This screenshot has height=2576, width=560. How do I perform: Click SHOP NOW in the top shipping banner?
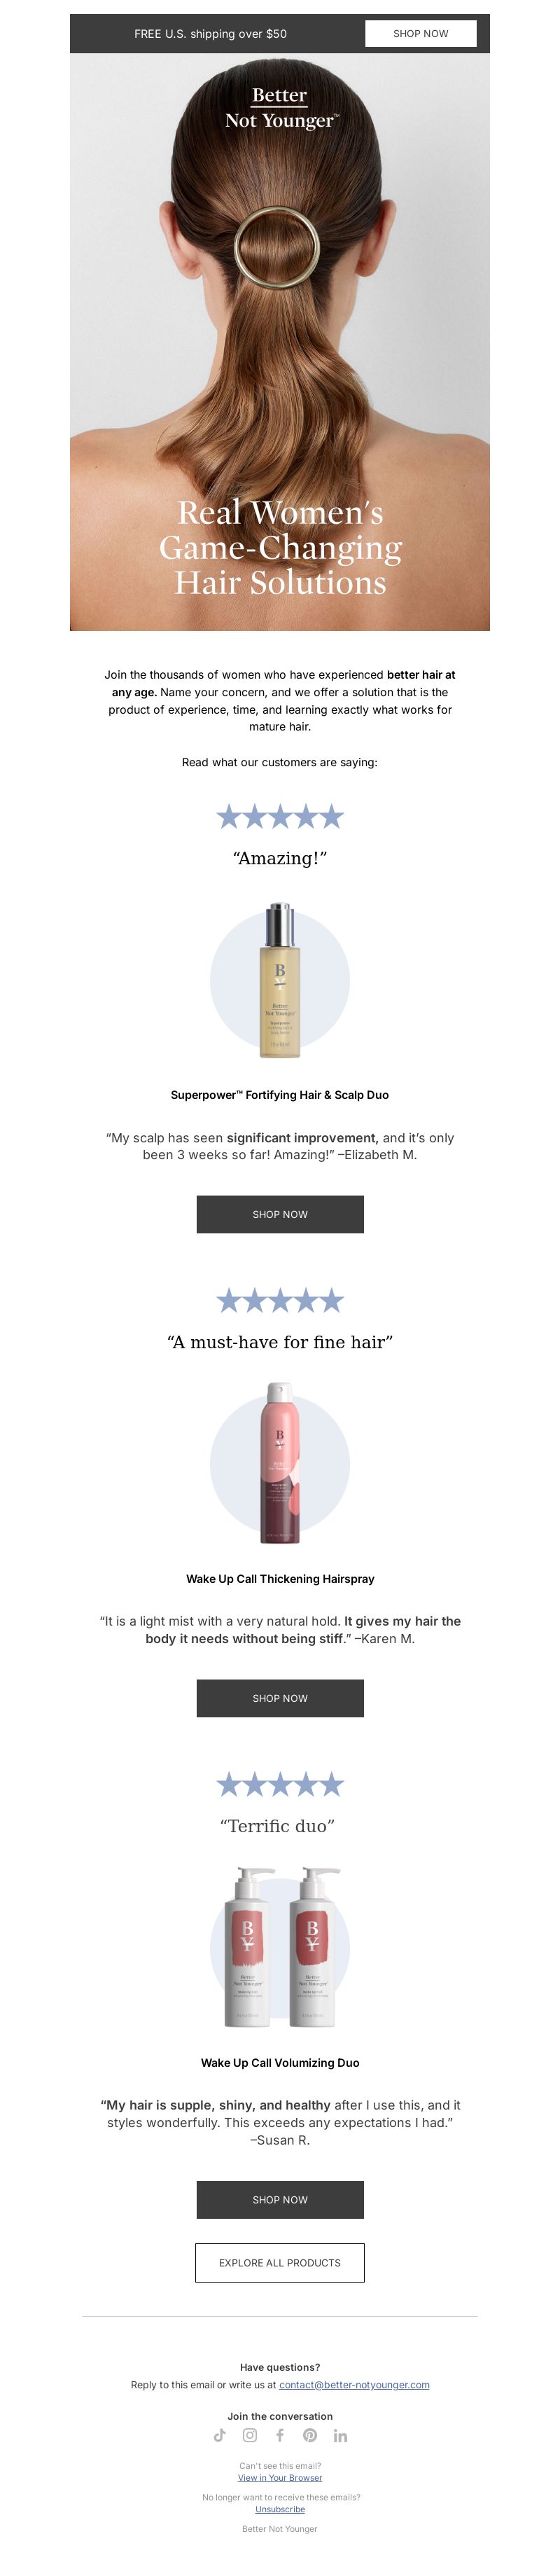(420, 33)
